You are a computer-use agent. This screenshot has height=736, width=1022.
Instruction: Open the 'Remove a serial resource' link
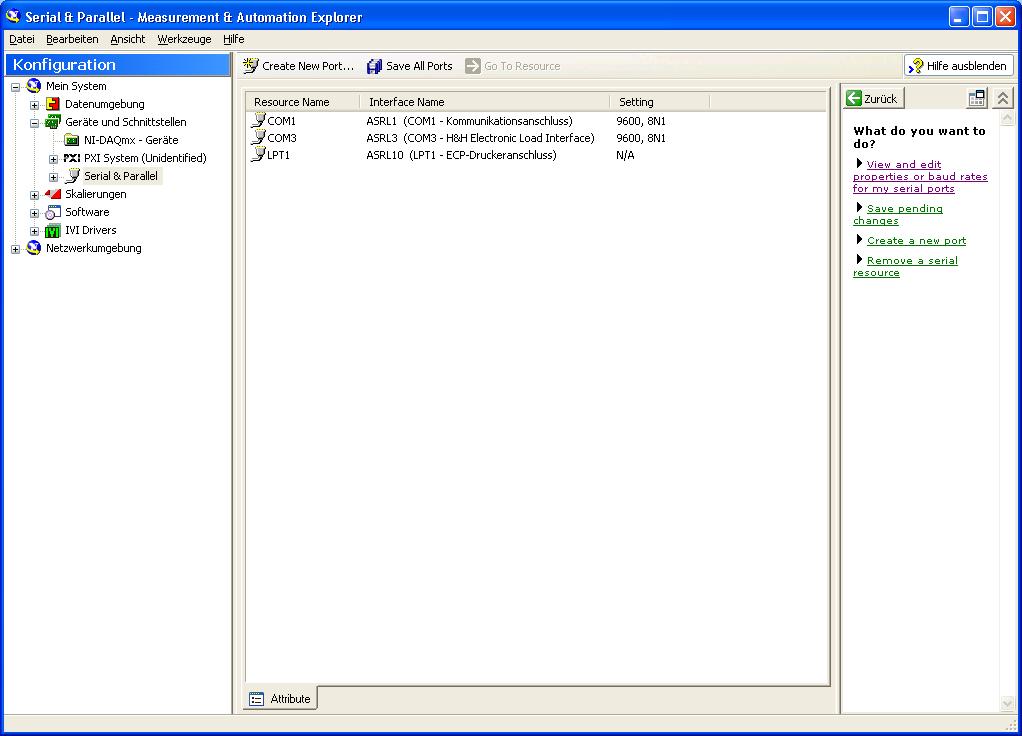[x=905, y=267]
